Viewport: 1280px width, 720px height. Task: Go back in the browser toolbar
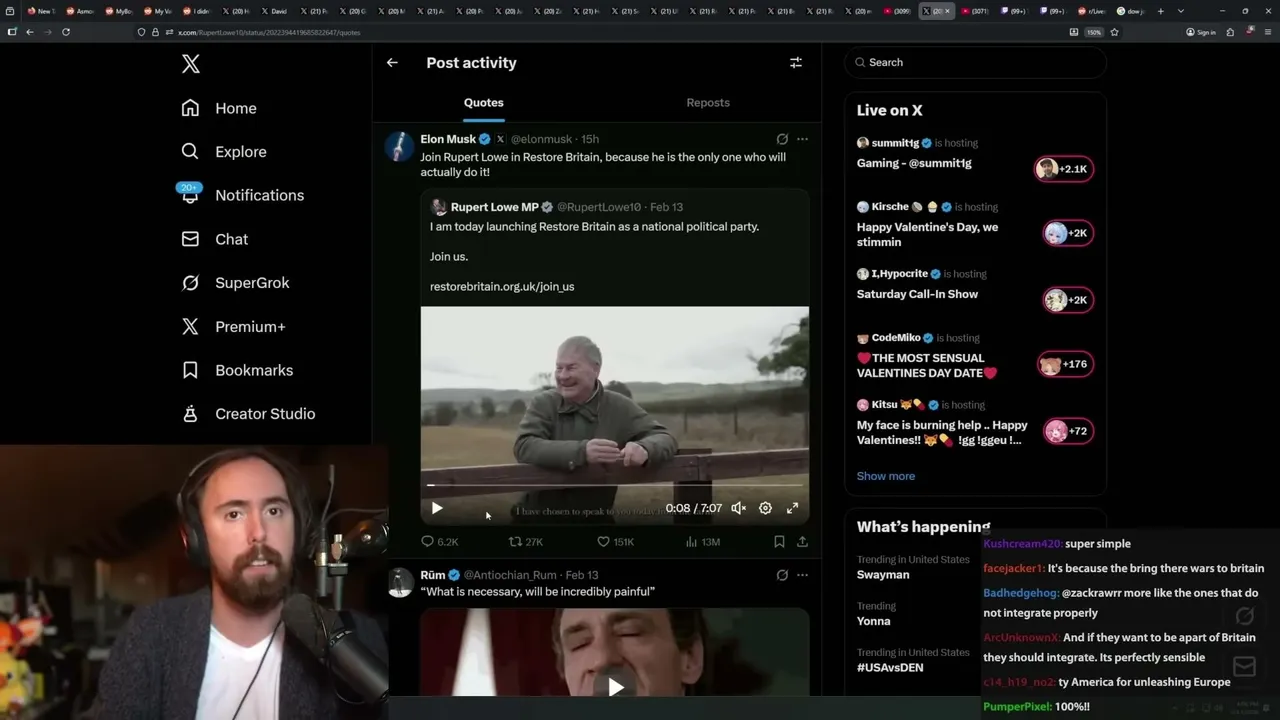point(30,32)
